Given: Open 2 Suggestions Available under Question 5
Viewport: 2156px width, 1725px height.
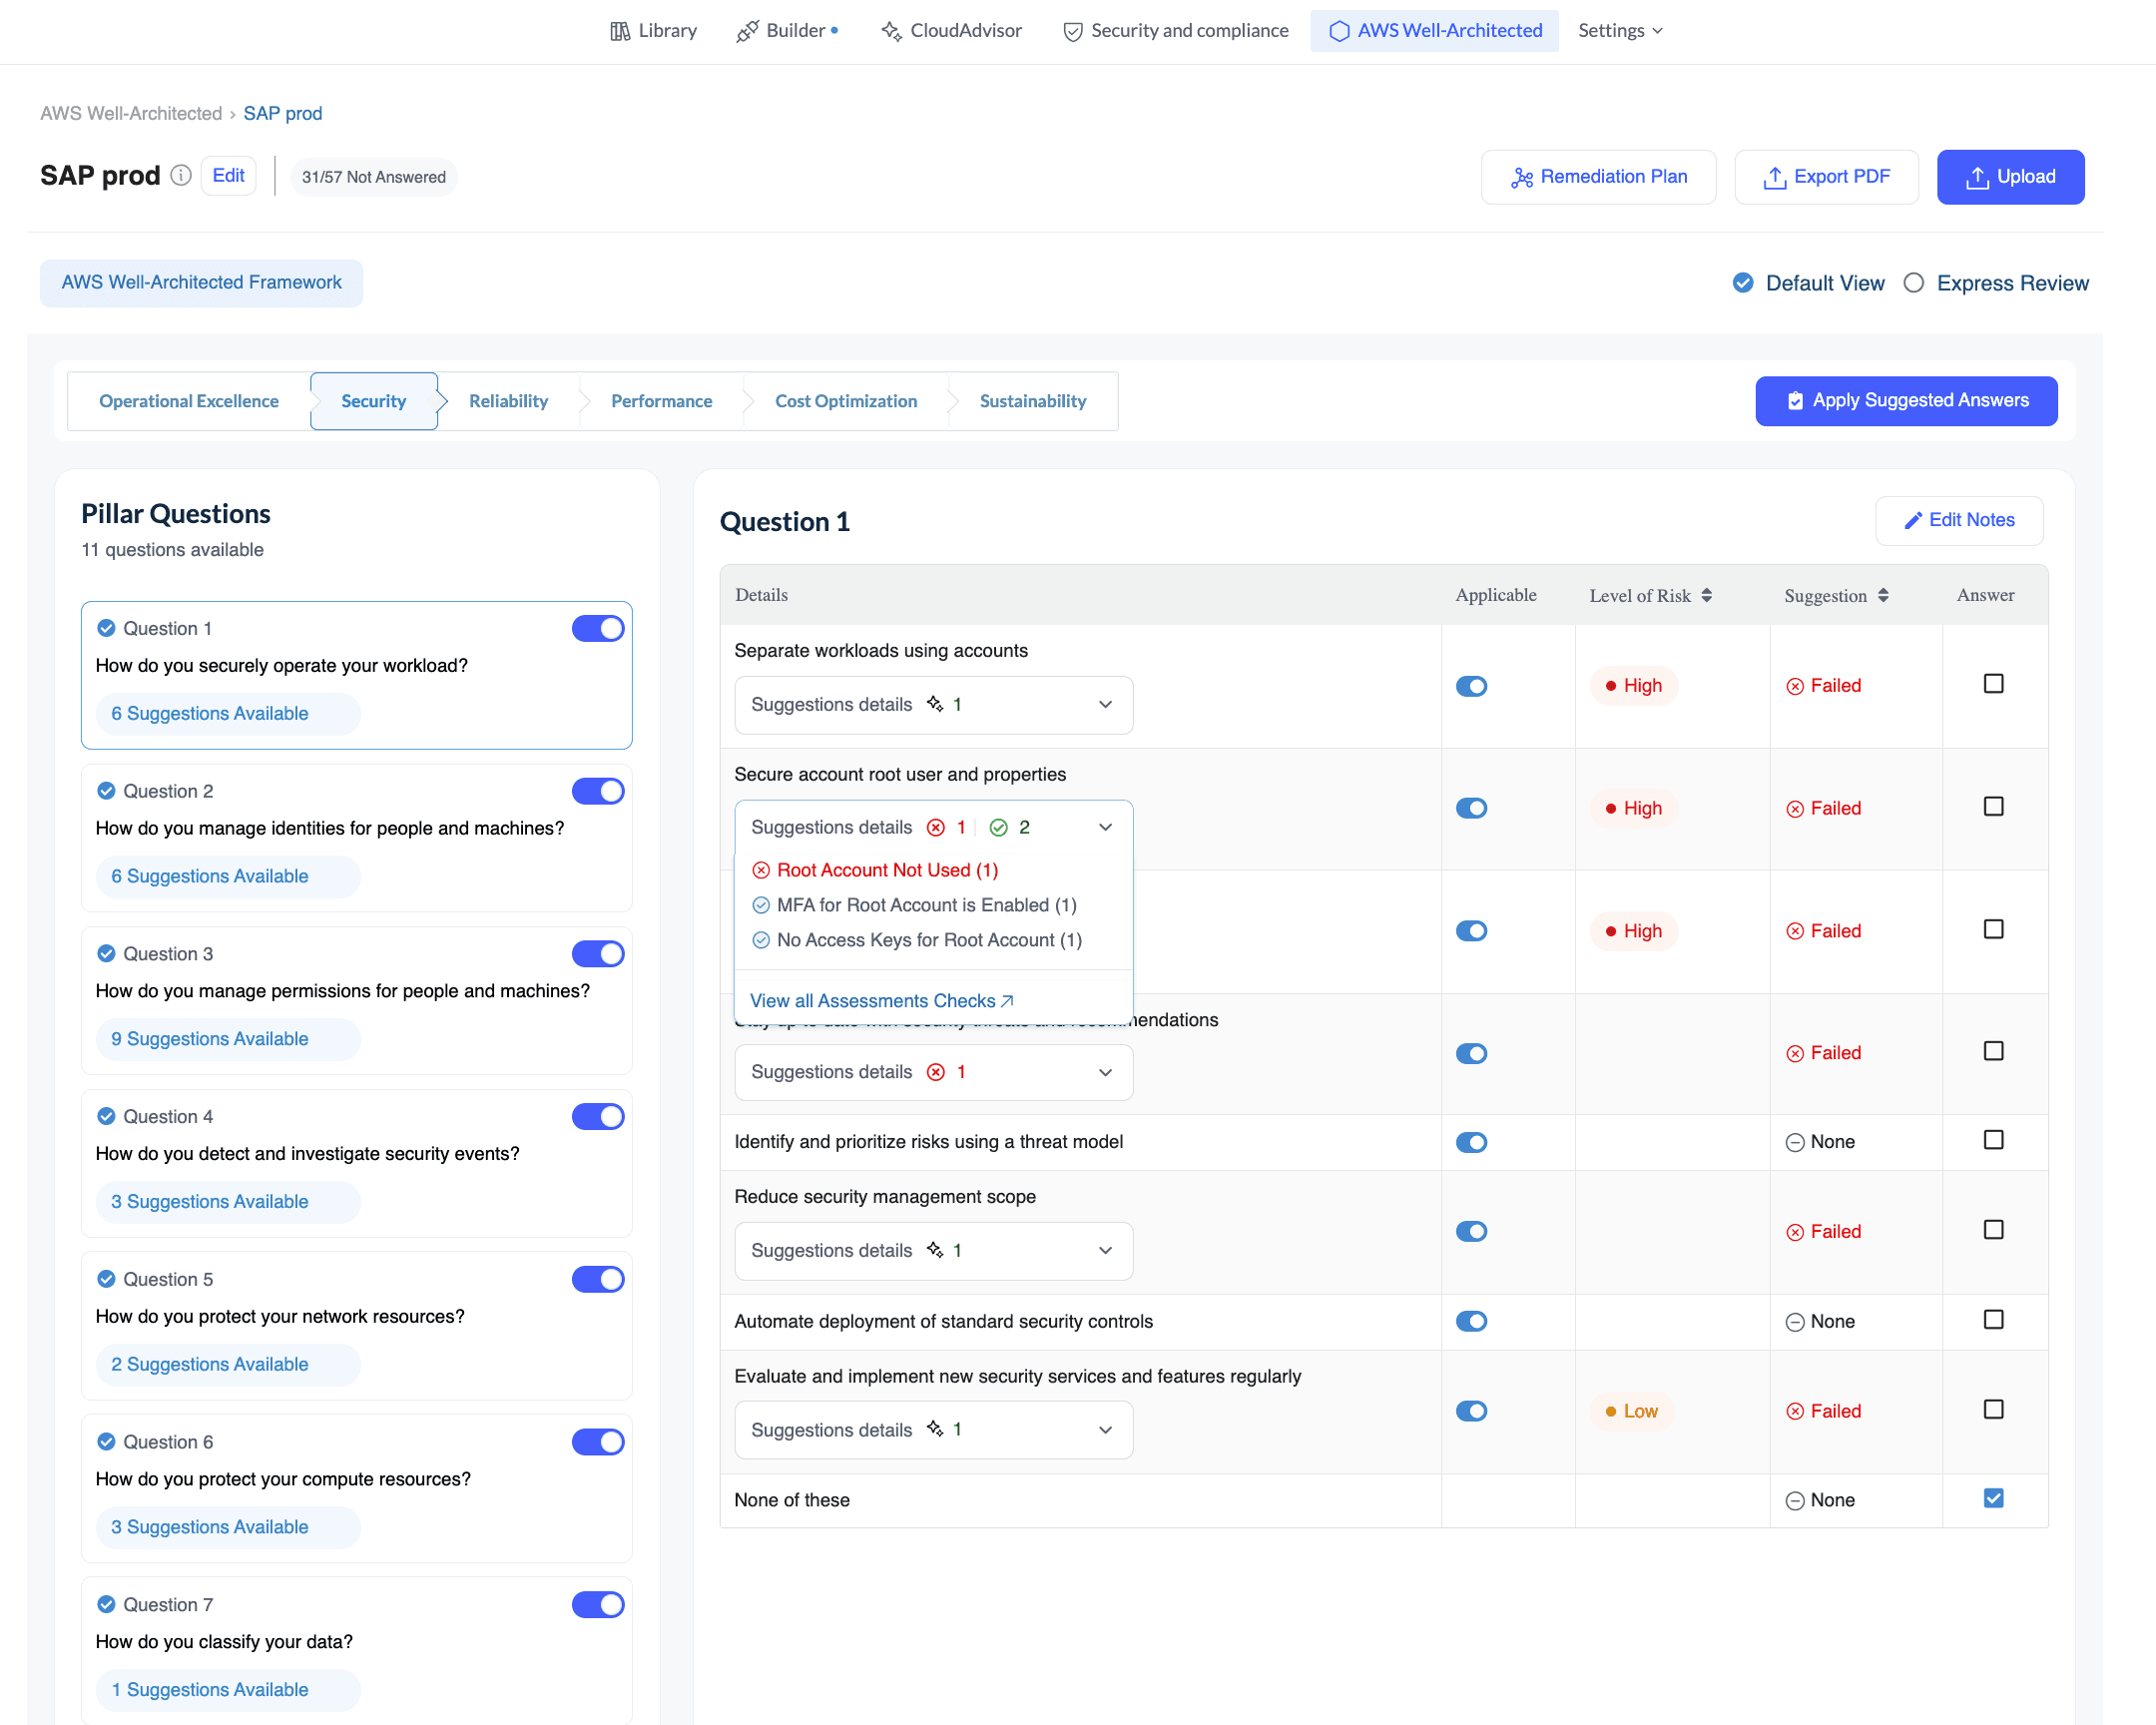Looking at the screenshot, I should (228, 1365).
